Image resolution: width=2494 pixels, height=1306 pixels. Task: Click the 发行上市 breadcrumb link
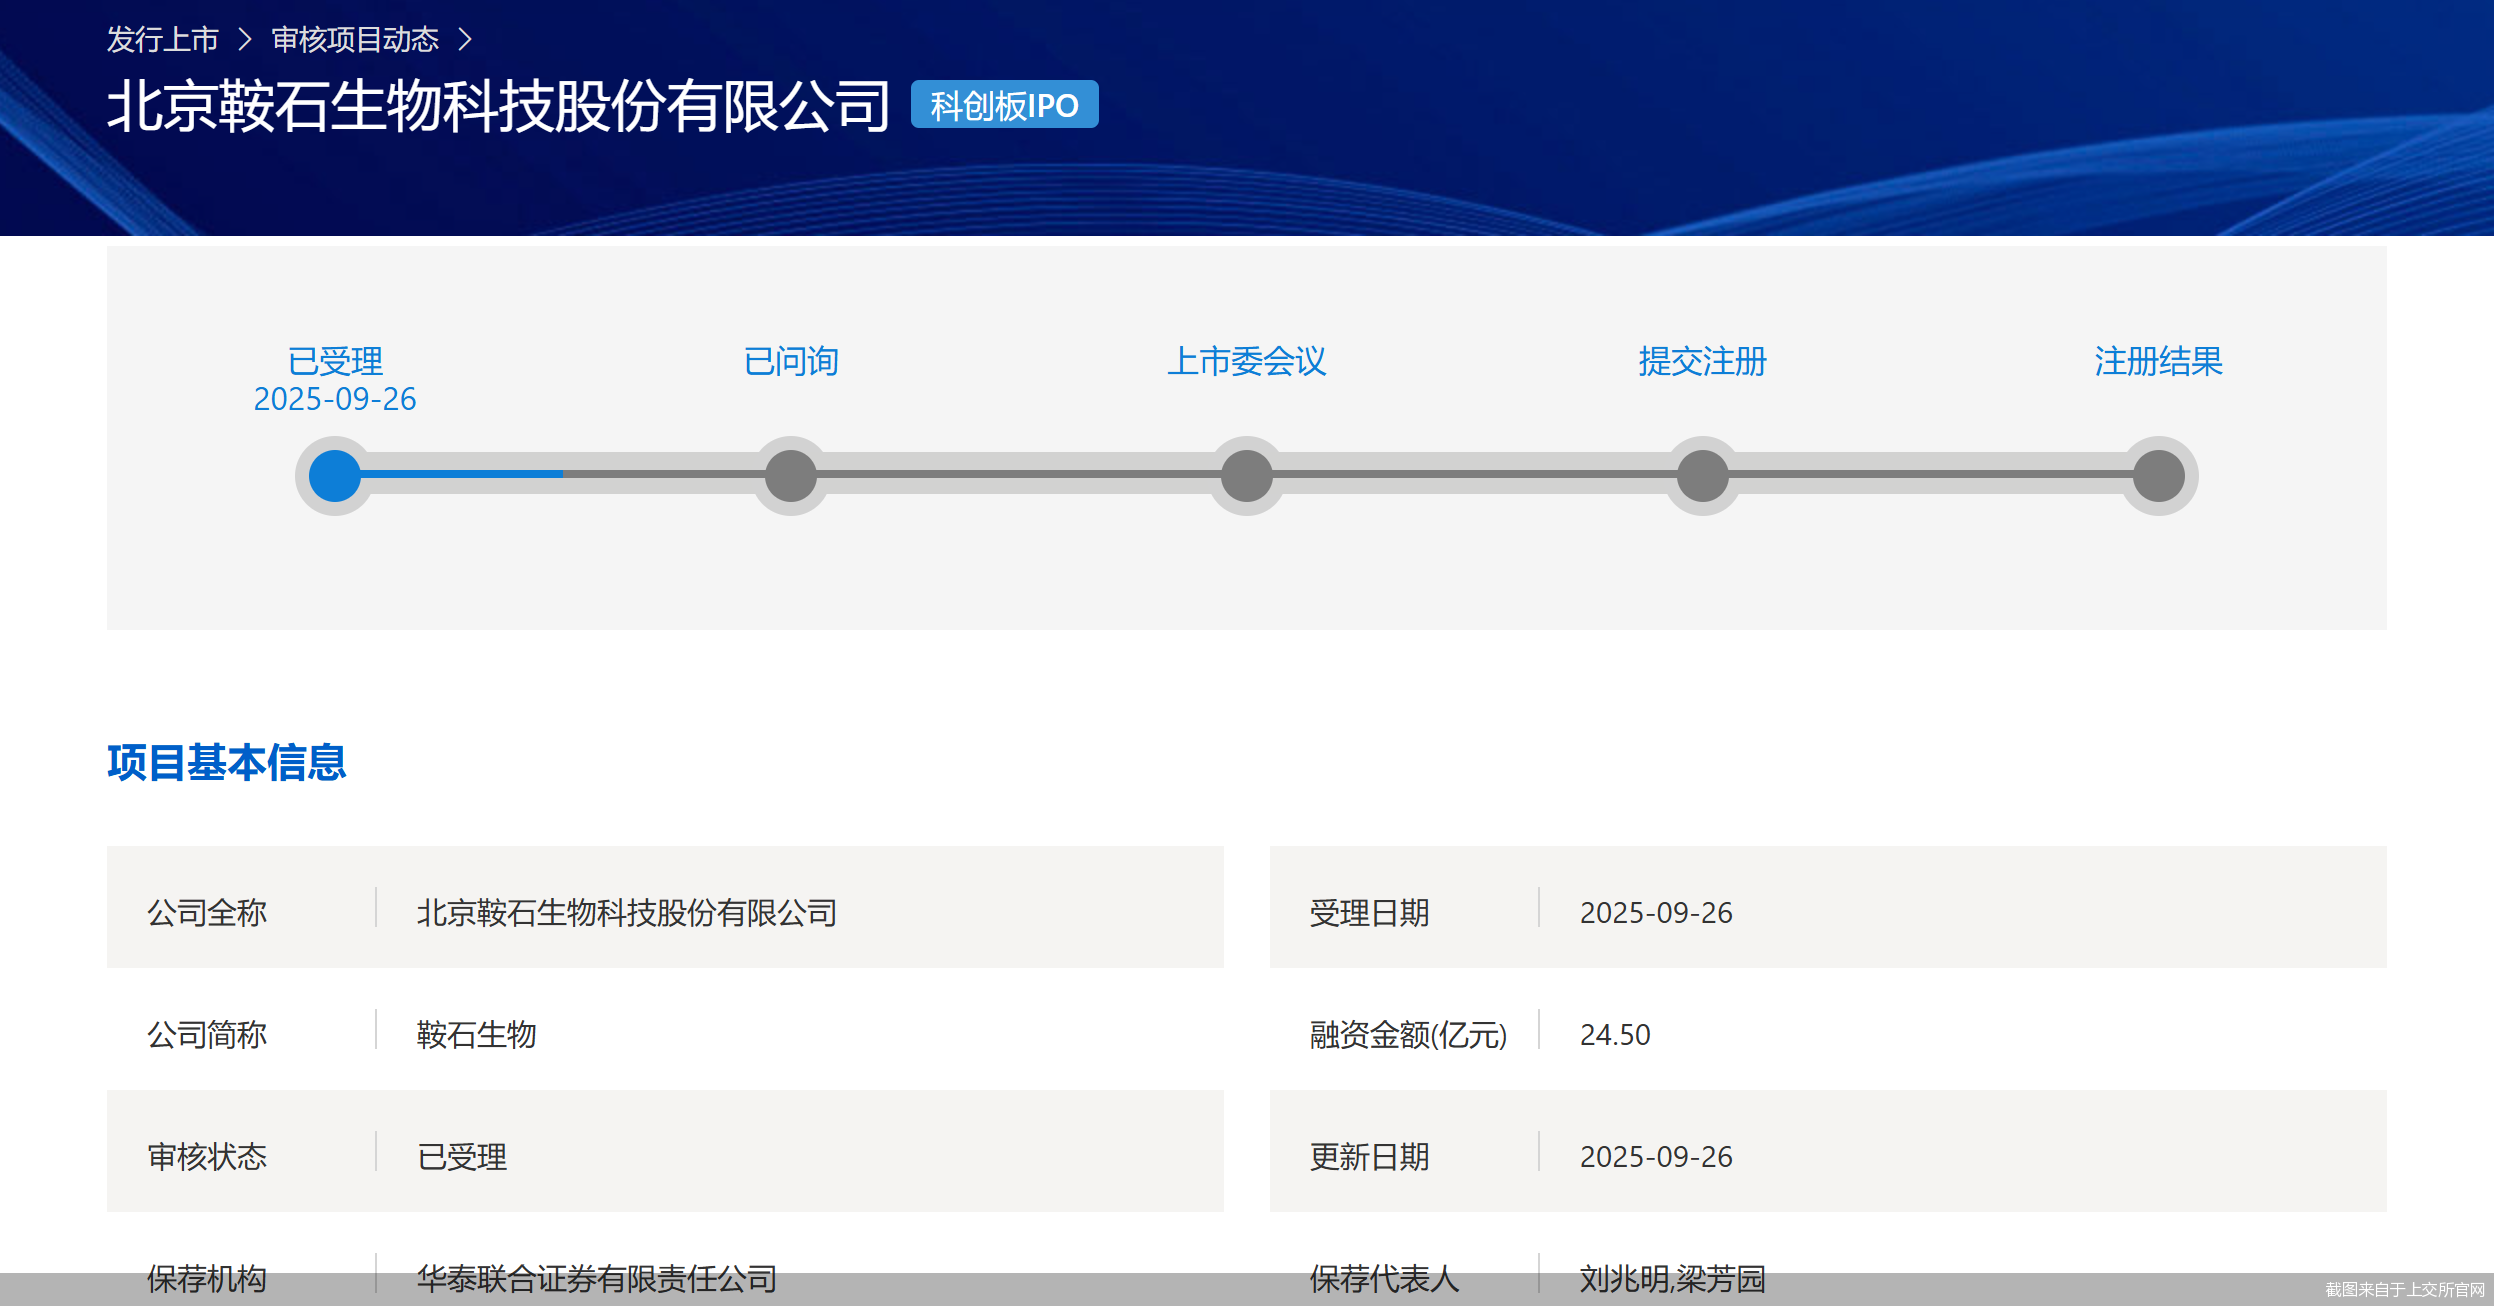coord(162,40)
